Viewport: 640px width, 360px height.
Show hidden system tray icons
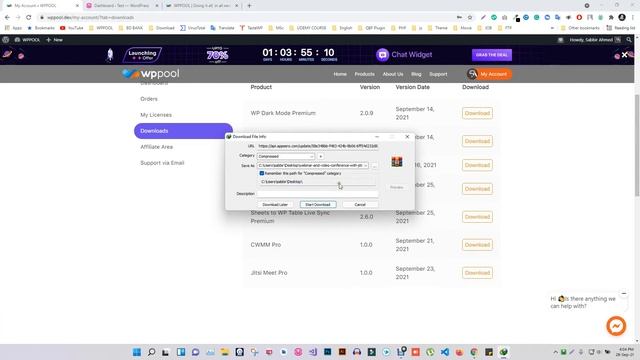tap(556, 352)
